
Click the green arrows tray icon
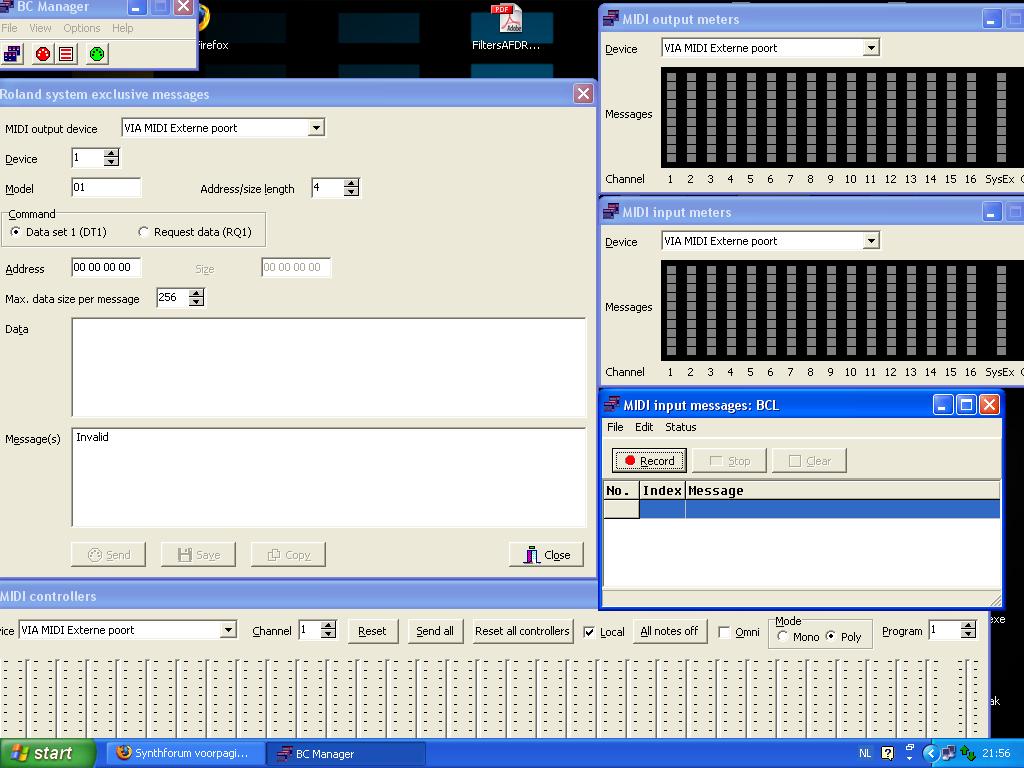[968, 753]
